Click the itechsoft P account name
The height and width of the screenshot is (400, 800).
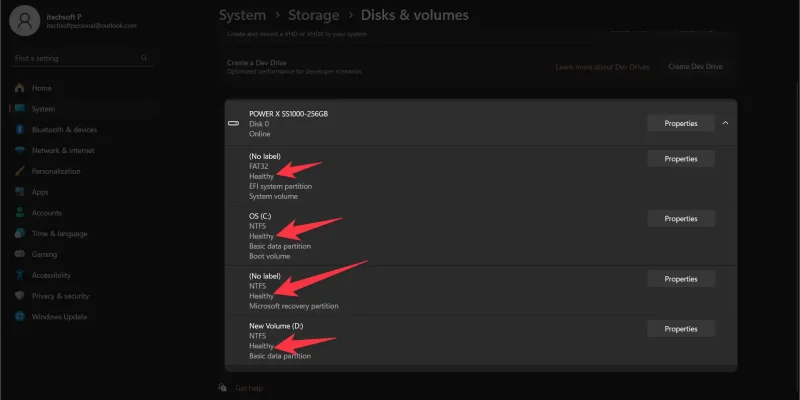pos(64,17)
